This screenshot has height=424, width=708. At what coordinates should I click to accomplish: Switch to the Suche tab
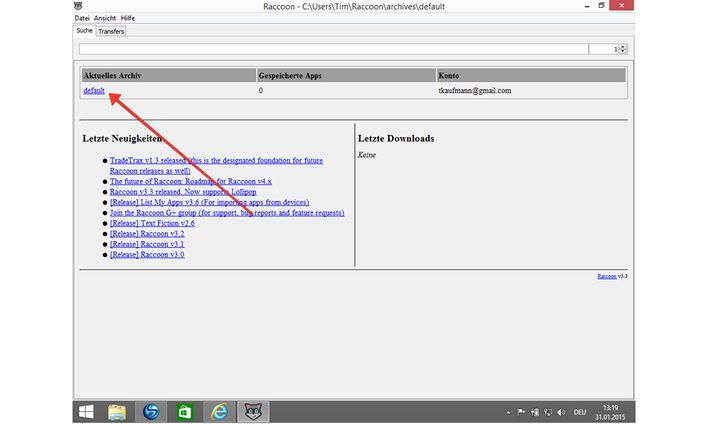[84, 30]
